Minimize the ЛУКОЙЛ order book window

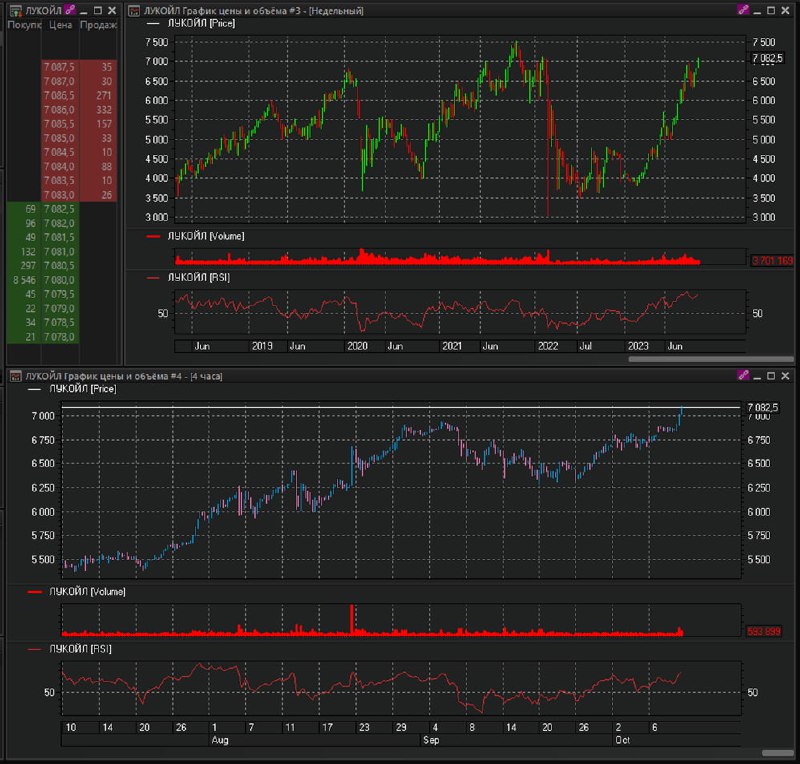point(84,11)
